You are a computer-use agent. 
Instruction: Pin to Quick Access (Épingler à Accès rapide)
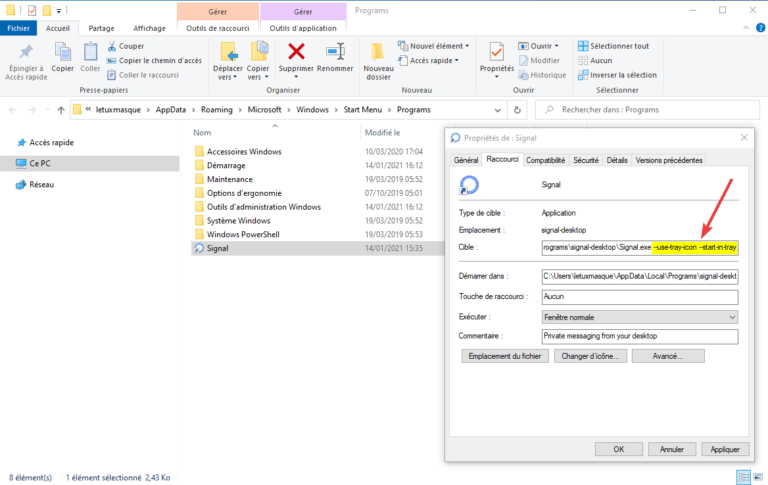pos(26,62)
